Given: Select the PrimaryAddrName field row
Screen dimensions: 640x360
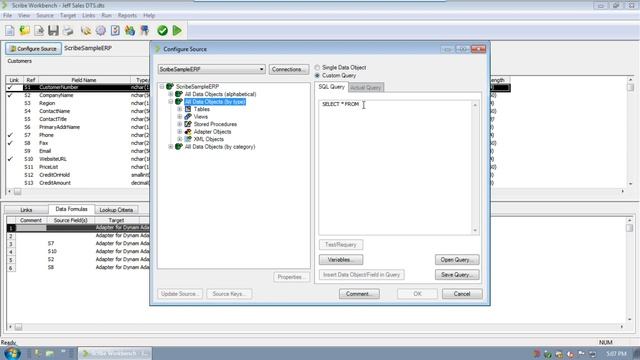Looking at the screenshot, I should 78,127.
